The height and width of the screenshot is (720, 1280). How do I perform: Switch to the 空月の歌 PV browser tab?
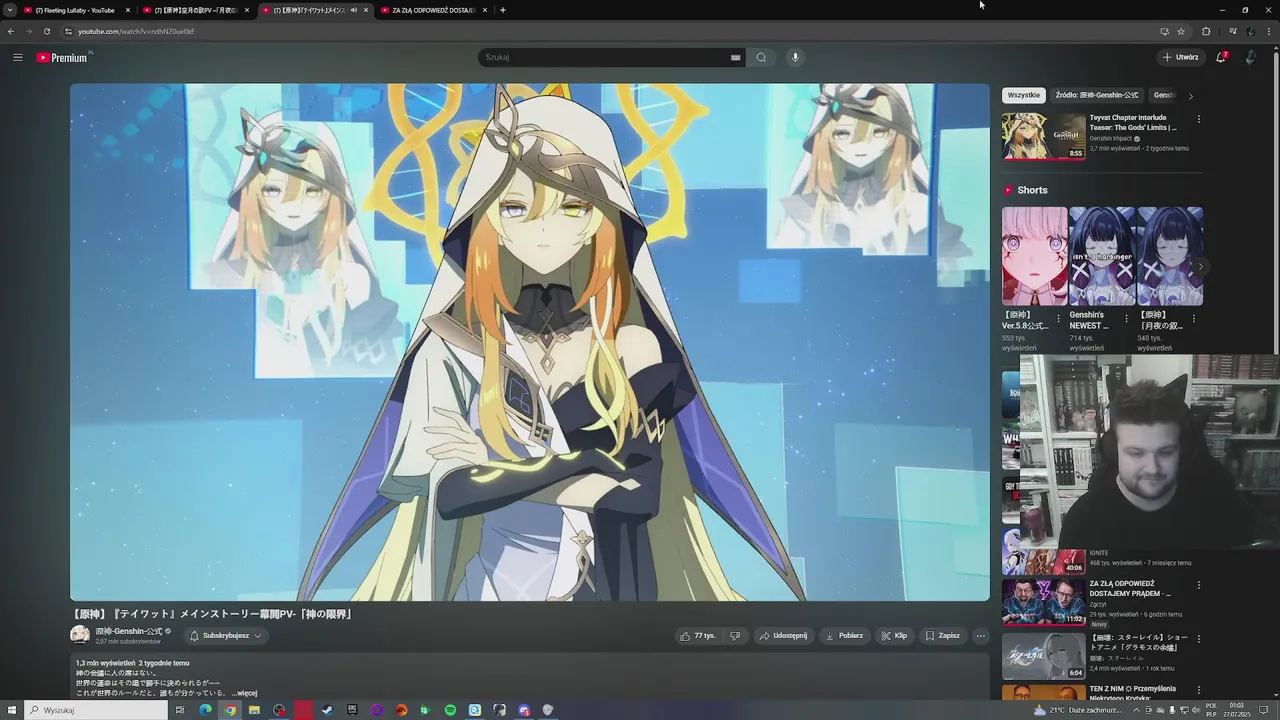coord(195,10)
